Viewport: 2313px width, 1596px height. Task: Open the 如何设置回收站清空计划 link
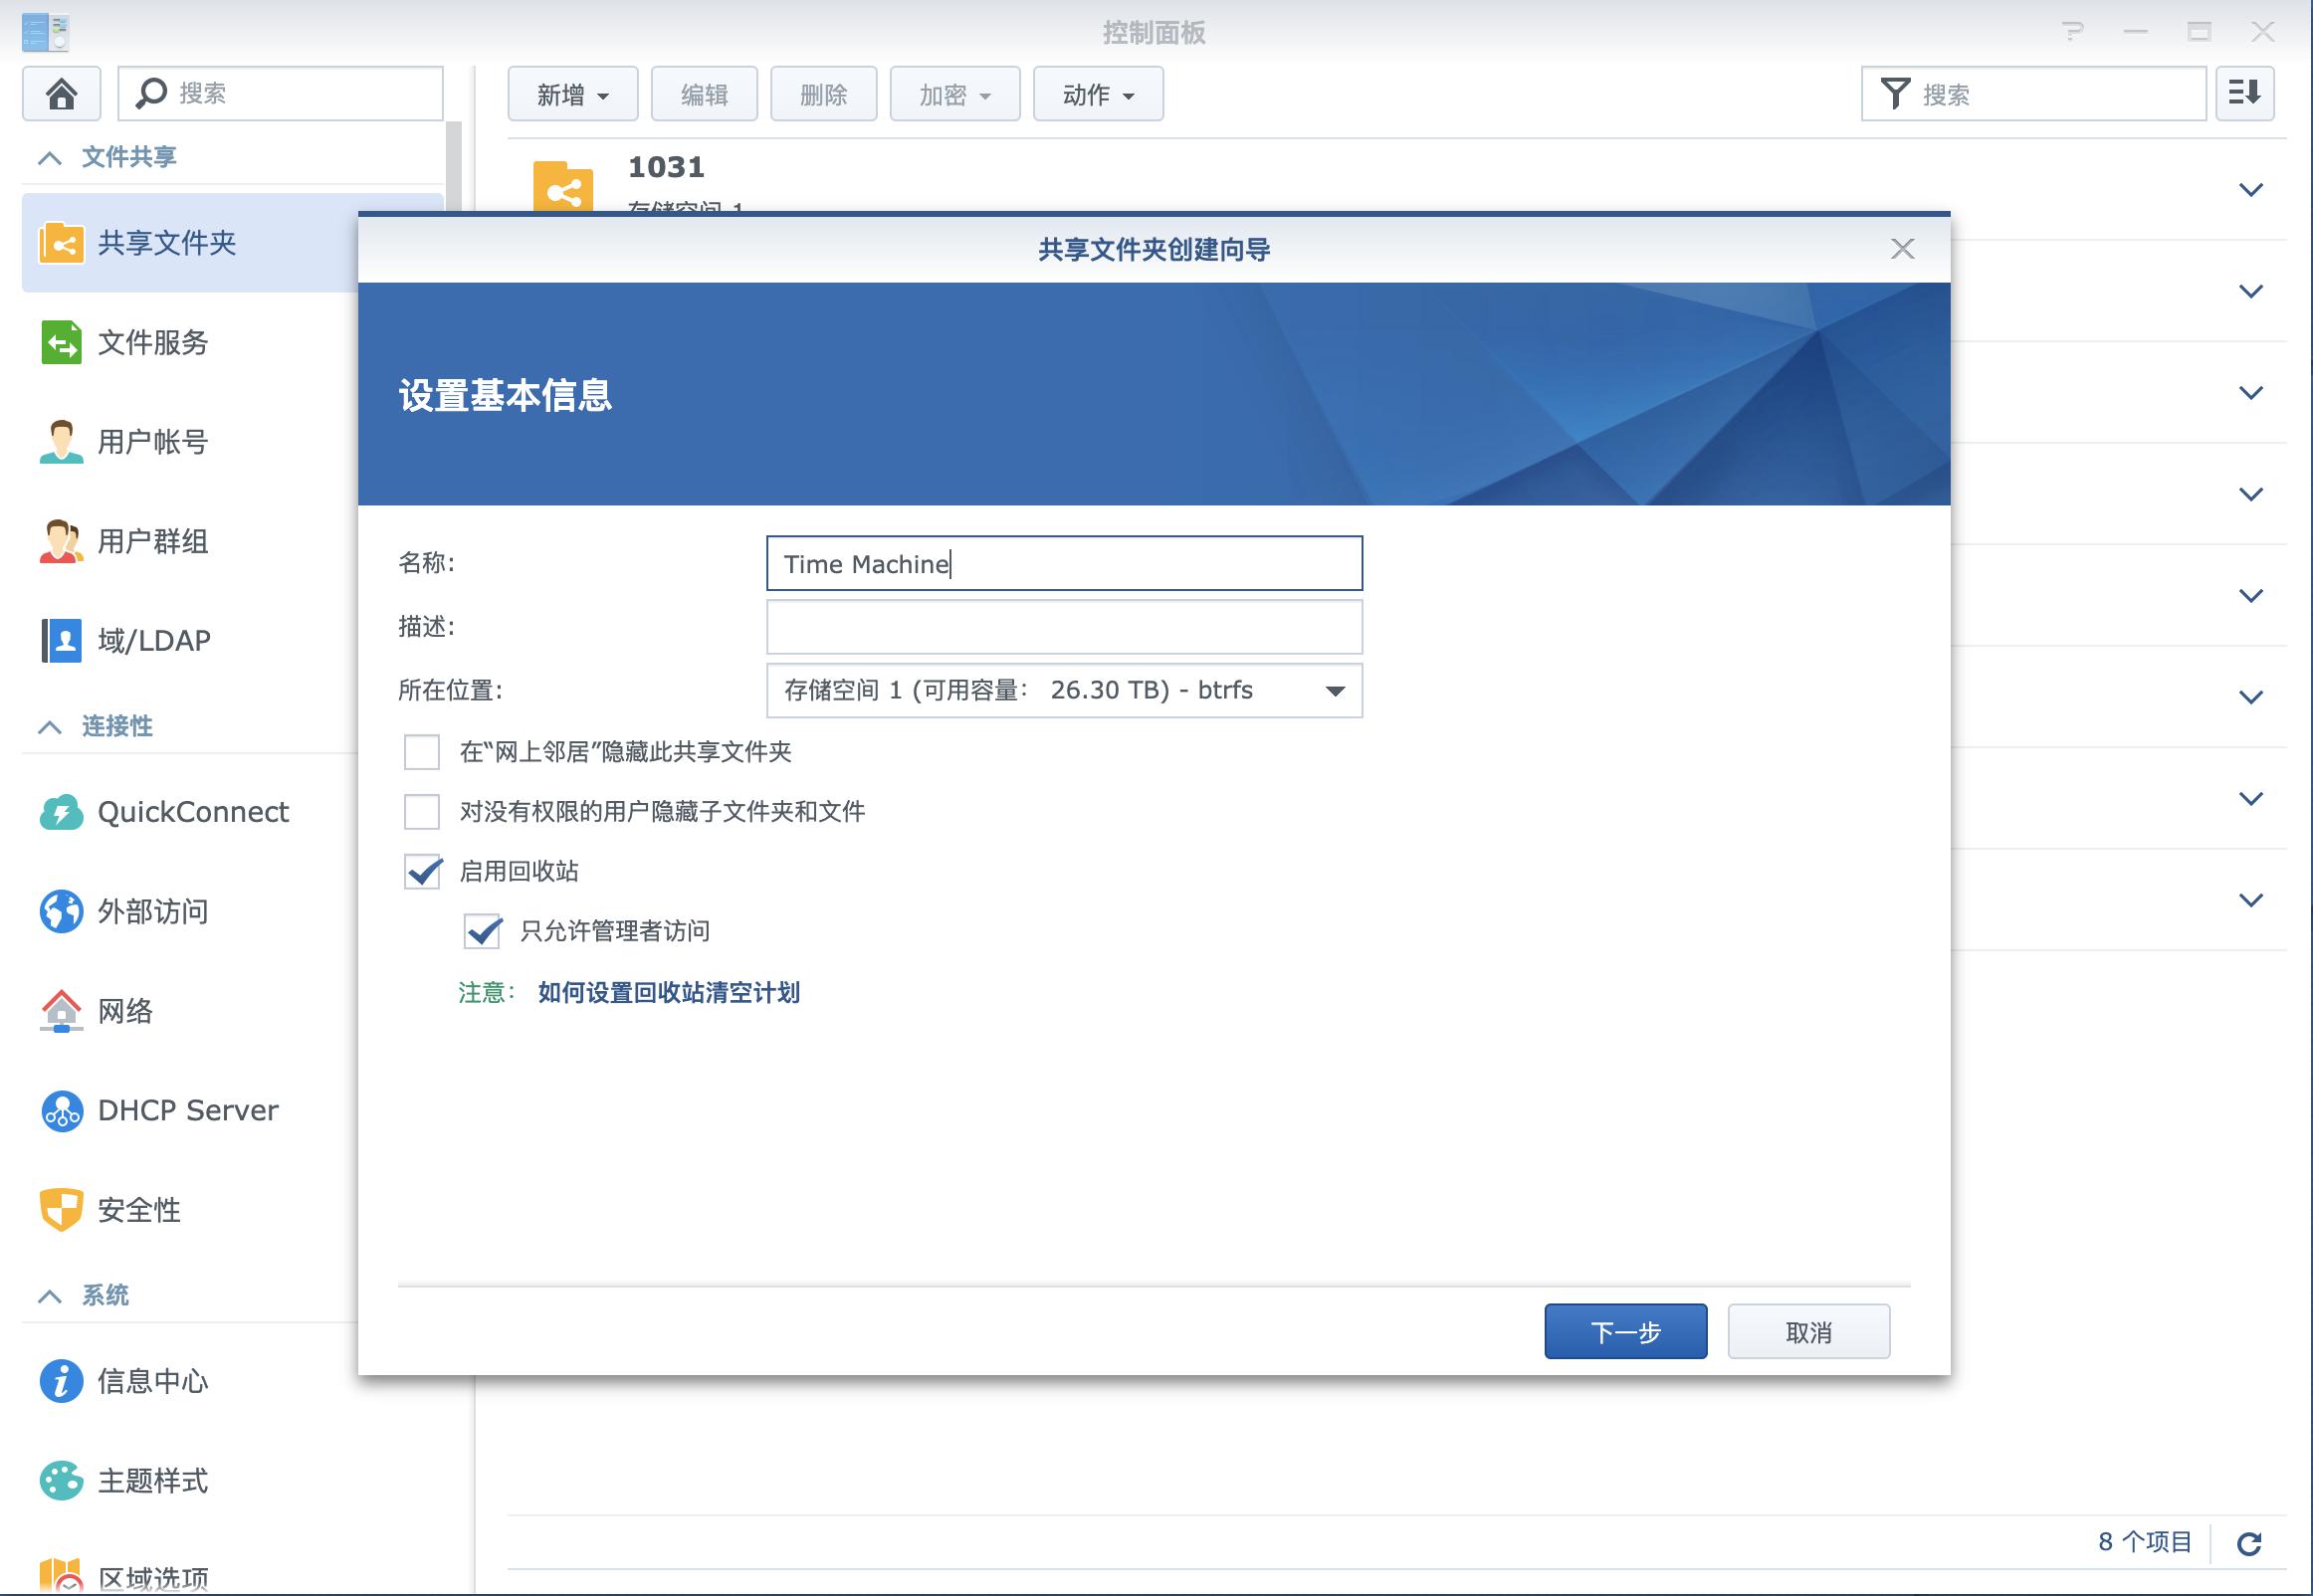[x=667, y=992]
